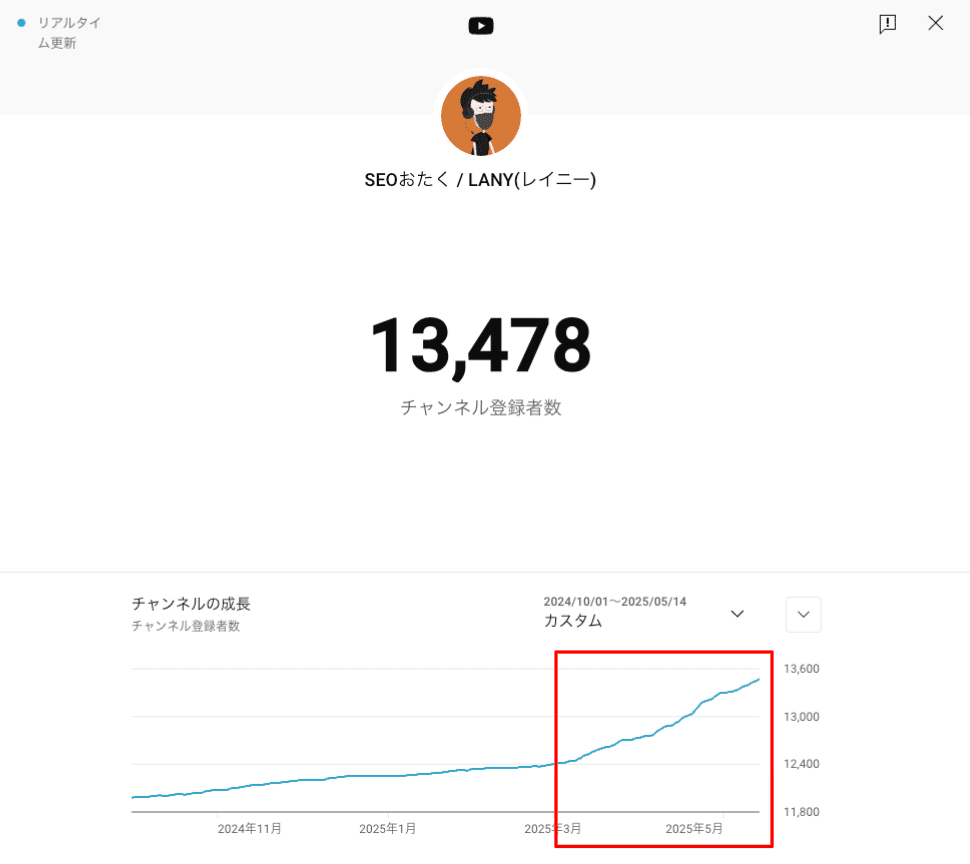Click the 13,600 axis label
The image size is (970, 864).
[801, 669]
